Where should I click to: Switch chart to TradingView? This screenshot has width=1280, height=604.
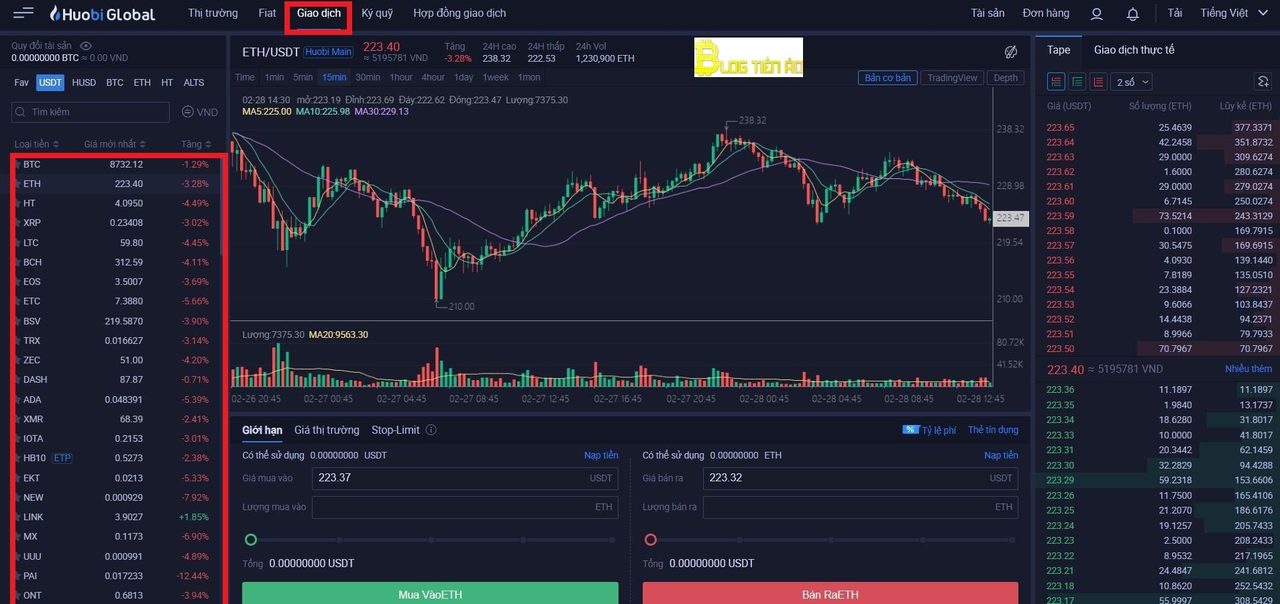click(952, 78)
